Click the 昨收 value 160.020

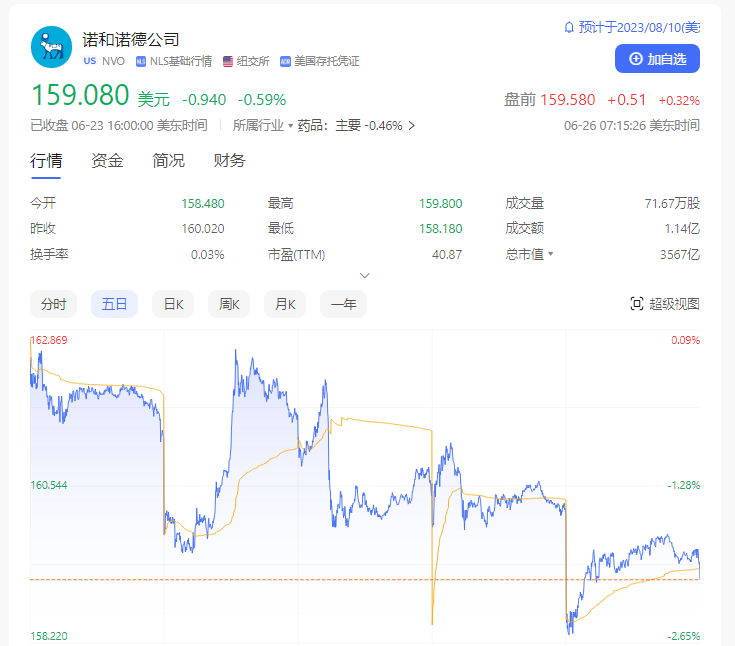click(x=203, y=229)
